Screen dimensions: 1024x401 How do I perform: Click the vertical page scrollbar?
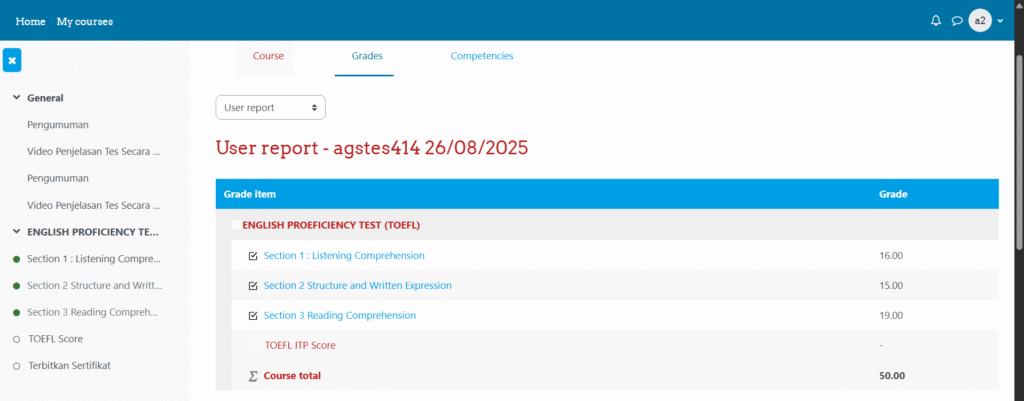click(x=1018, y=150)
